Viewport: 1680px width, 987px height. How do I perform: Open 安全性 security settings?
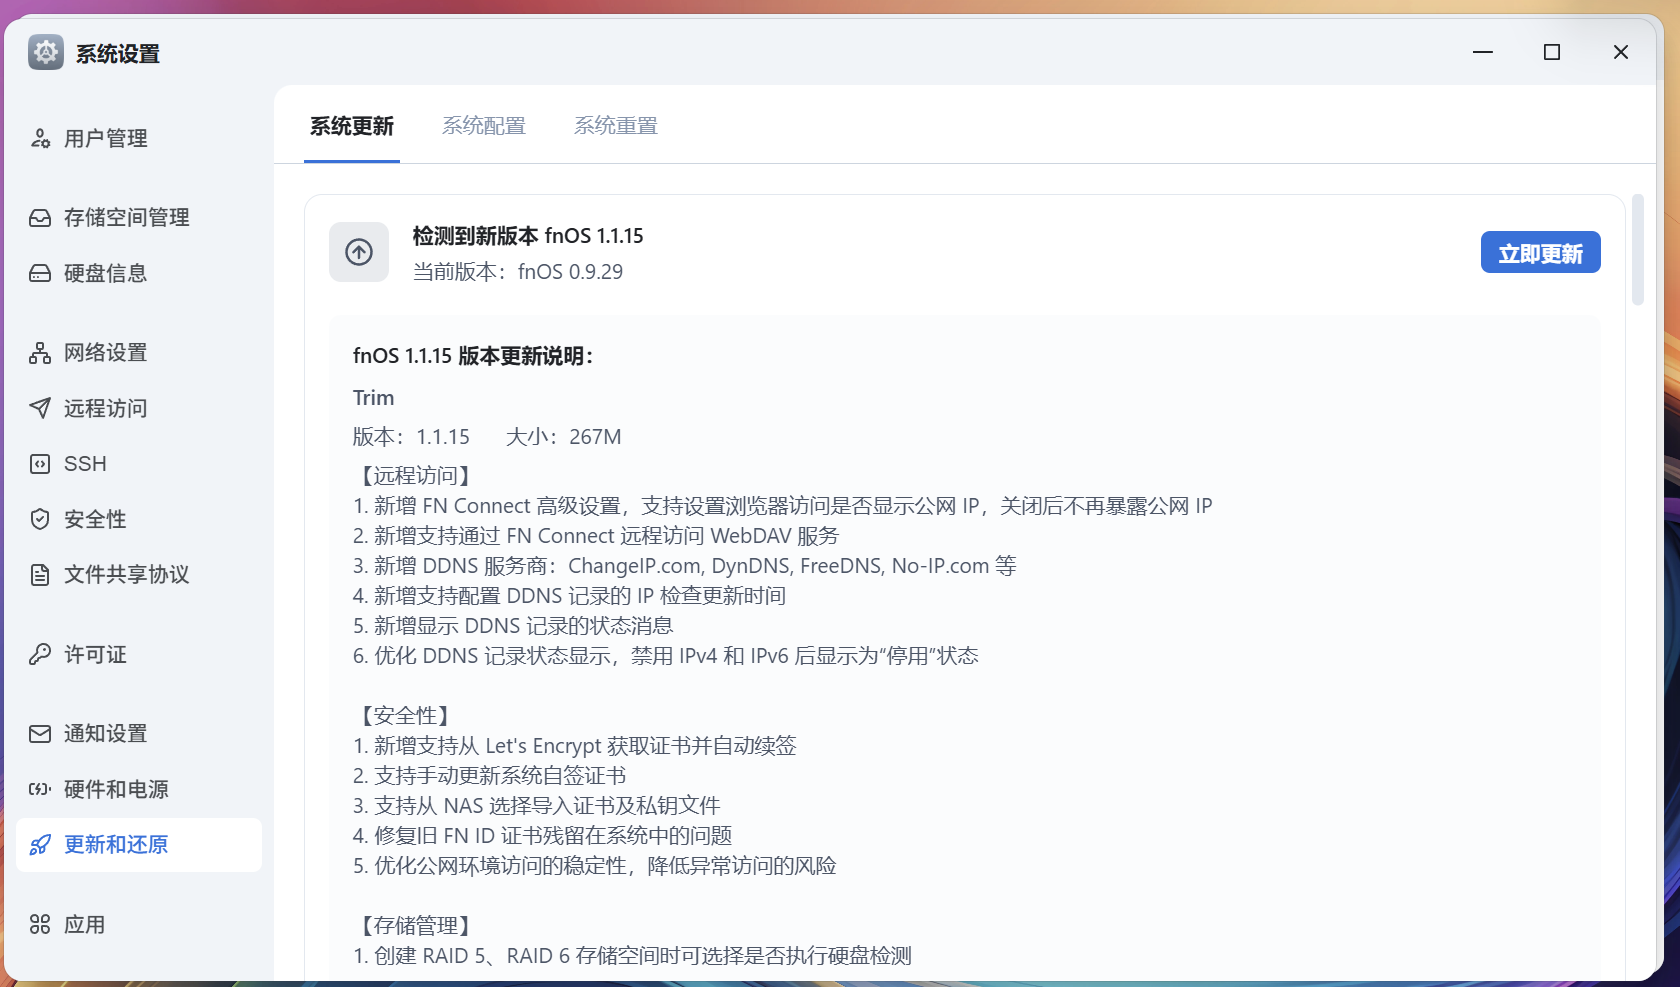(94, 519)
